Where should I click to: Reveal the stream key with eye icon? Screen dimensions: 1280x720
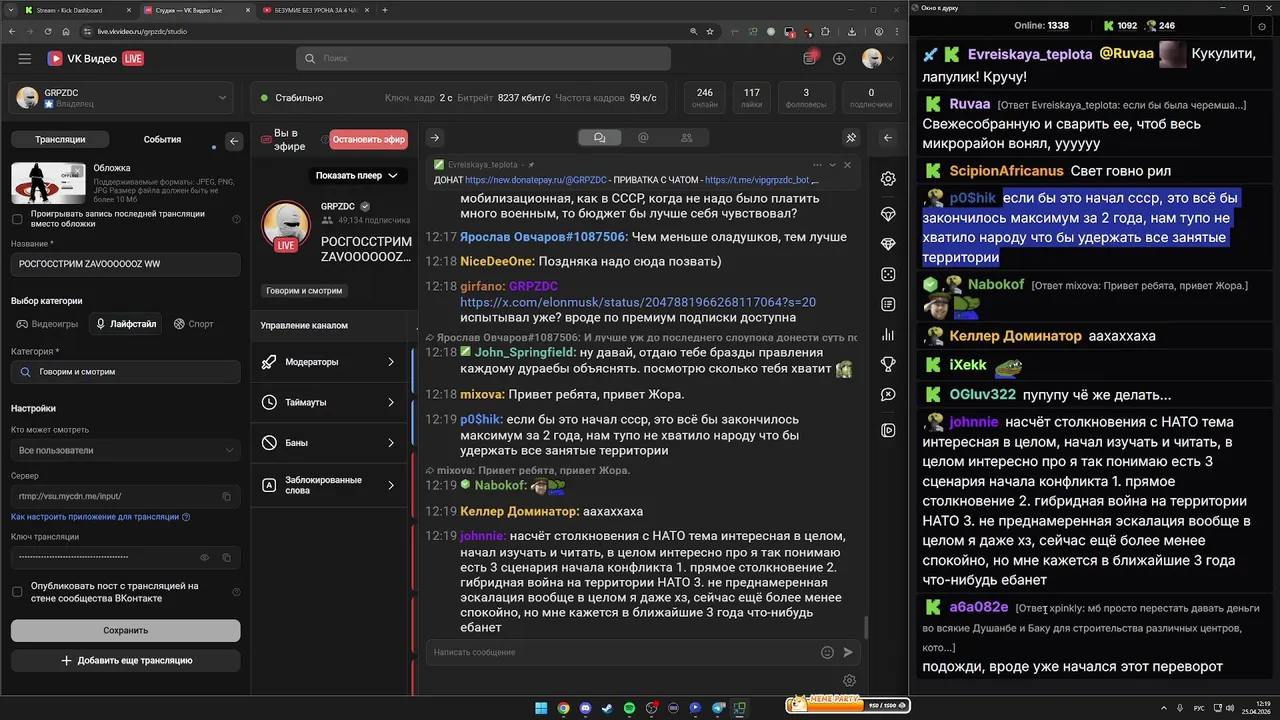tap(205, 557)
